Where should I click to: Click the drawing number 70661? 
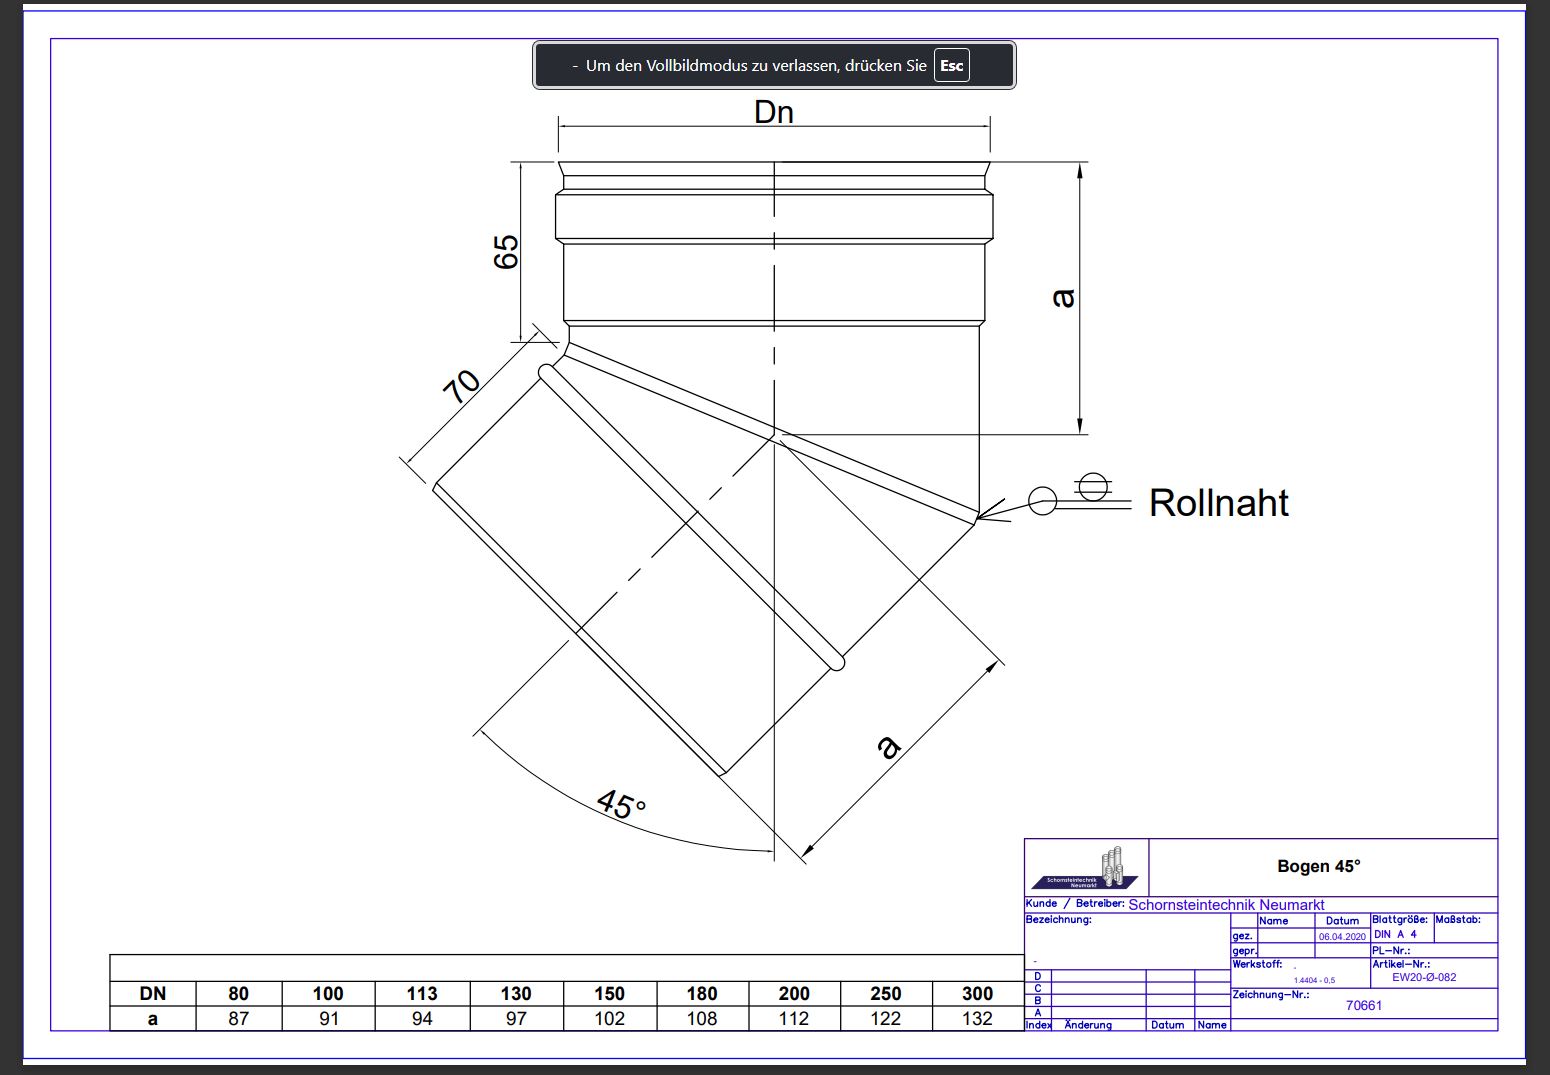pos(1363,1005)
